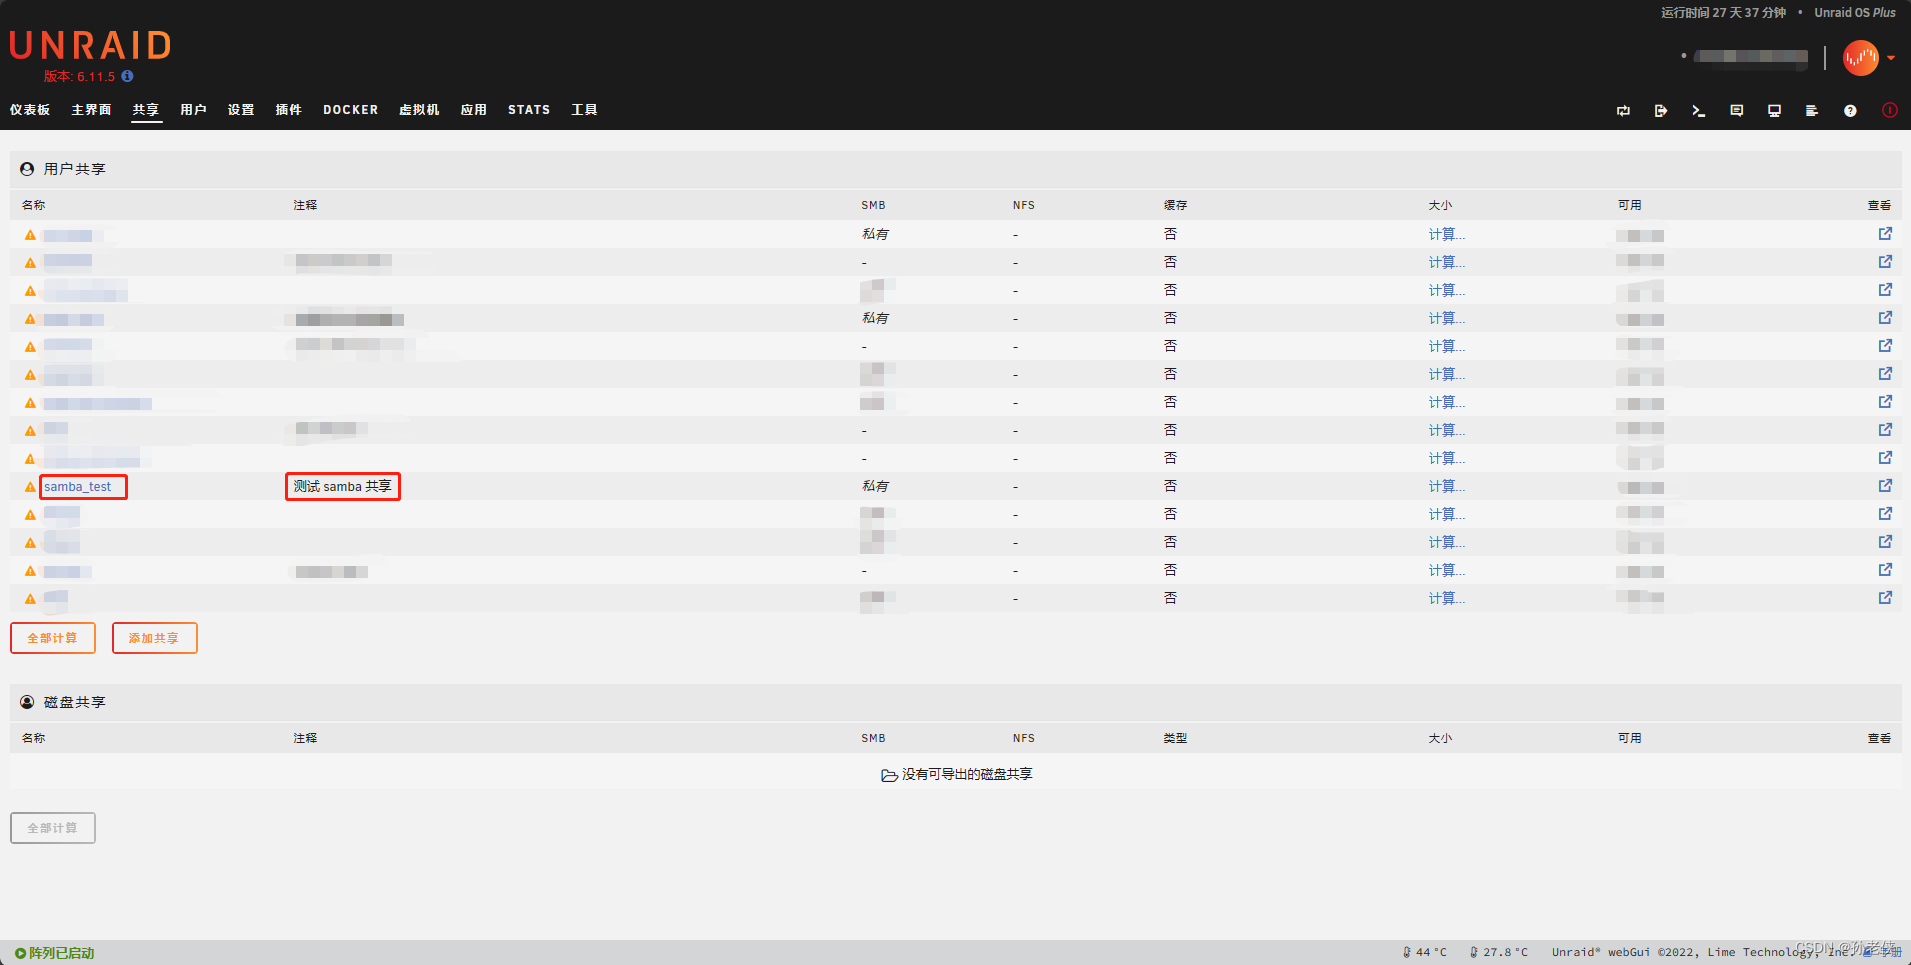The image size is (1911, 965).
Task: Click the UNRAID logo
Action: (x=89, y=44)
